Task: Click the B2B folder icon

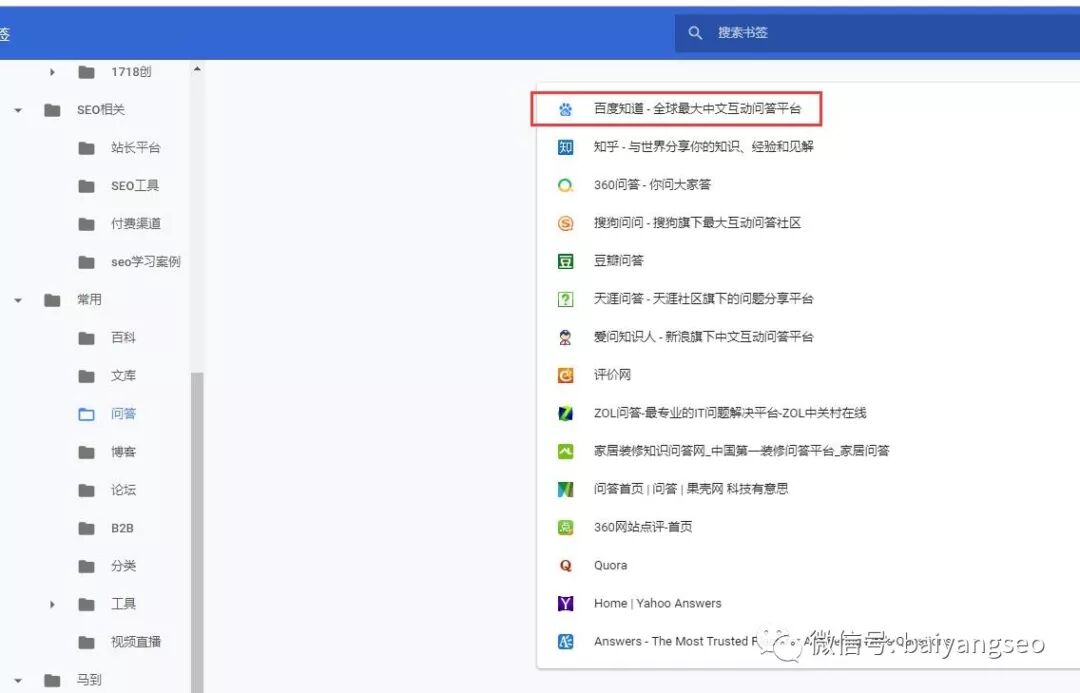Action: coord(87,528)
